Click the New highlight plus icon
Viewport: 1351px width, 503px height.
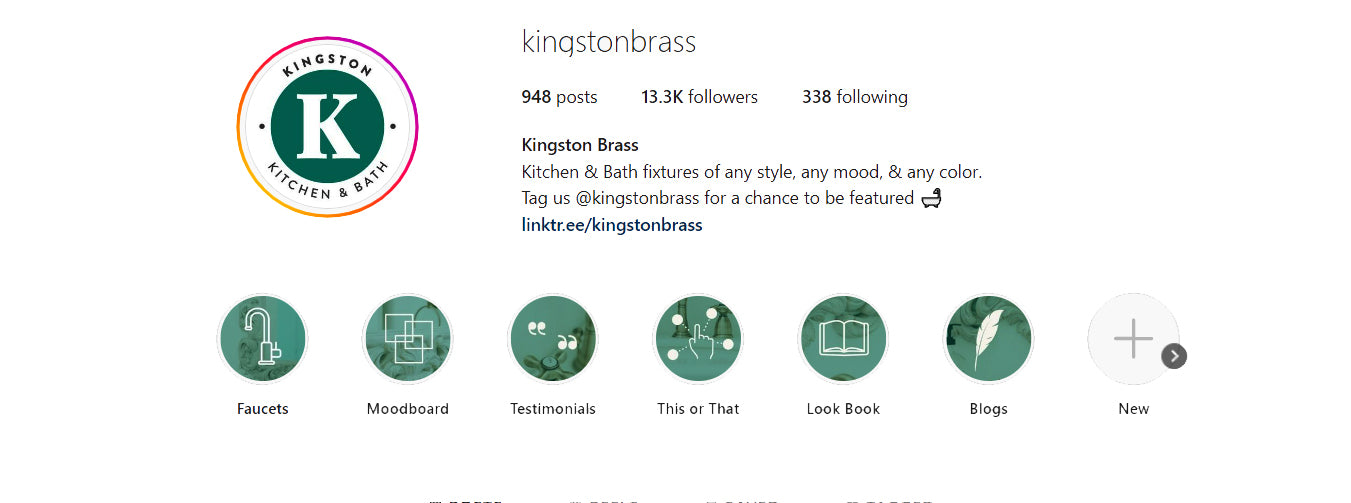(1133, 338)
